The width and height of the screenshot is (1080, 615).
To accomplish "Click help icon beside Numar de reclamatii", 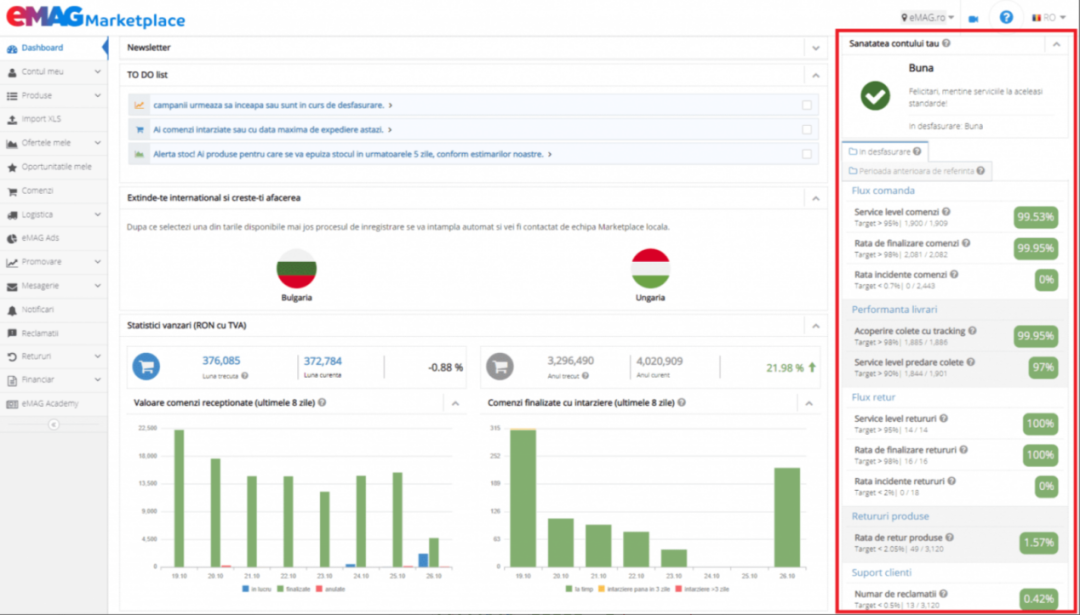I will (942, 593).
